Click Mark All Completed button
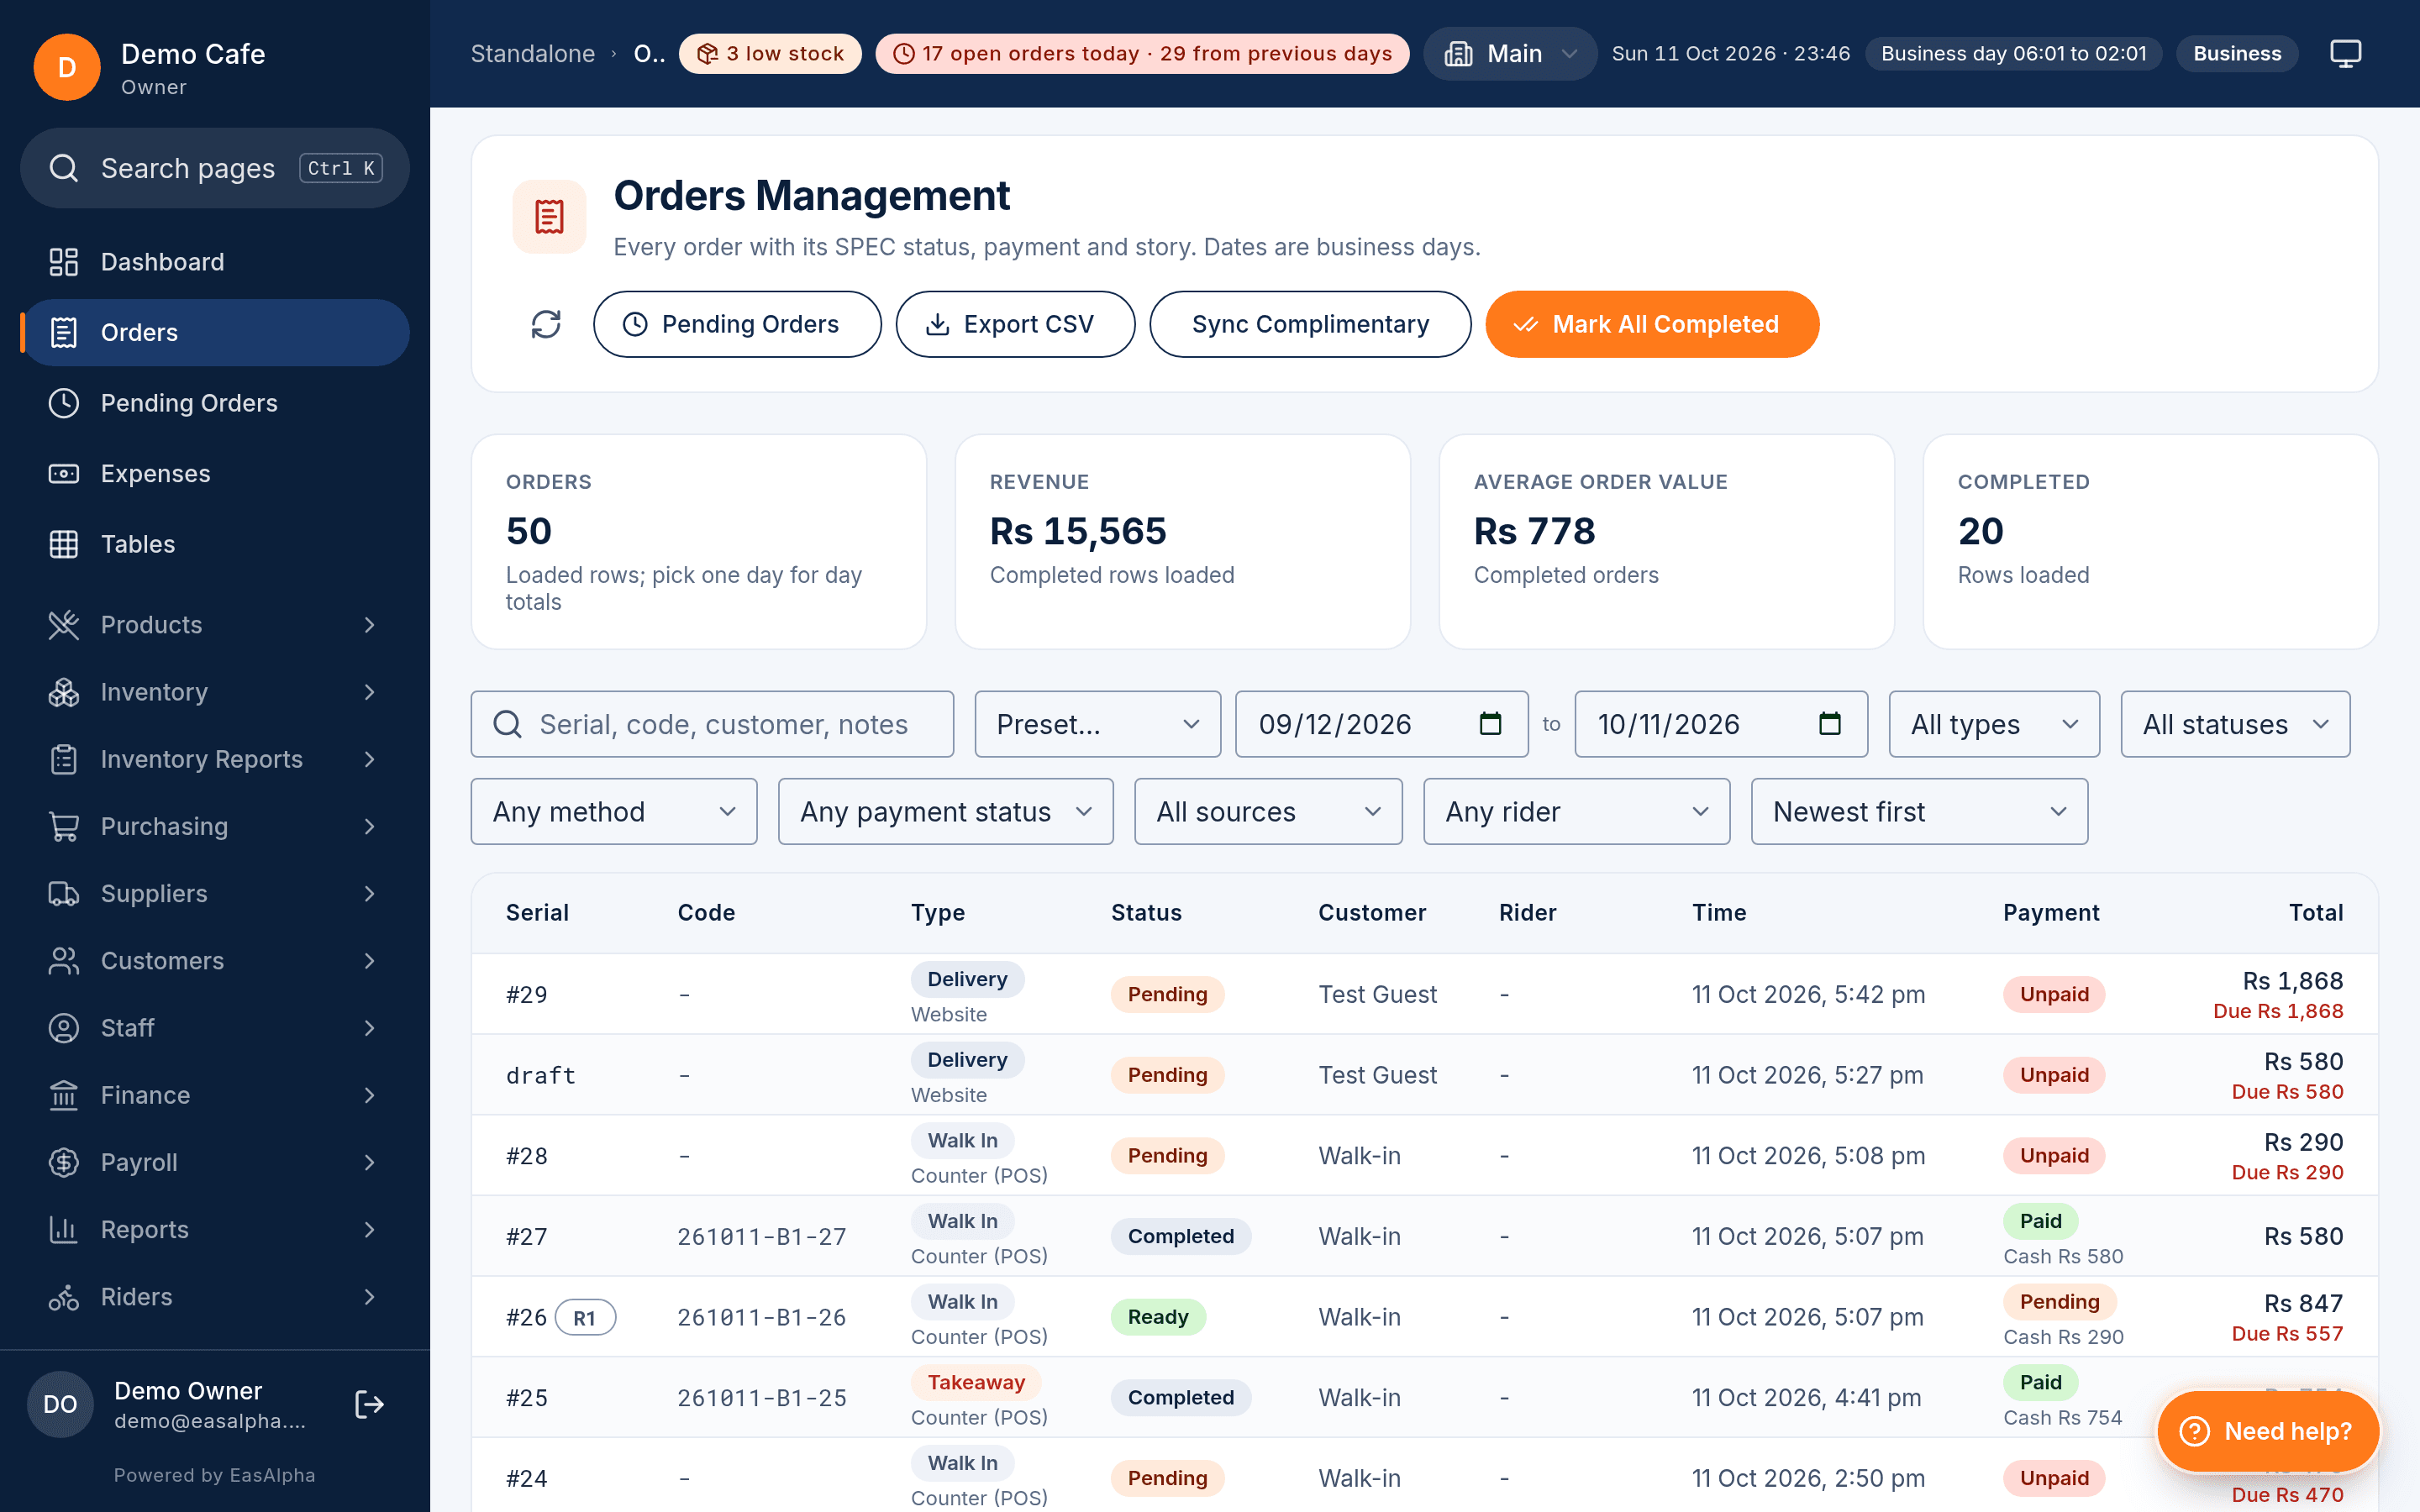Image resolution: width=2420 pixels, height=1512 pixels. 1652,324
